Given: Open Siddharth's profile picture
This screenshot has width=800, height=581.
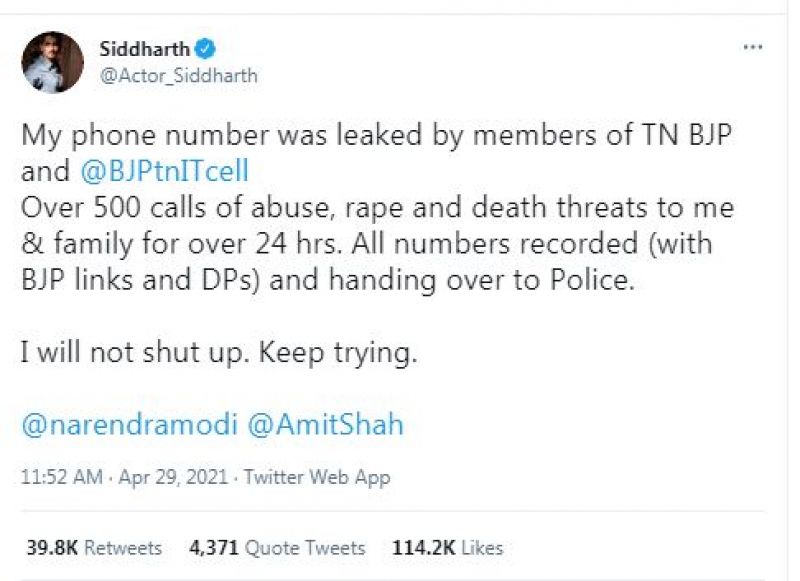Looking at the screenshot, I should coord(53,62).
